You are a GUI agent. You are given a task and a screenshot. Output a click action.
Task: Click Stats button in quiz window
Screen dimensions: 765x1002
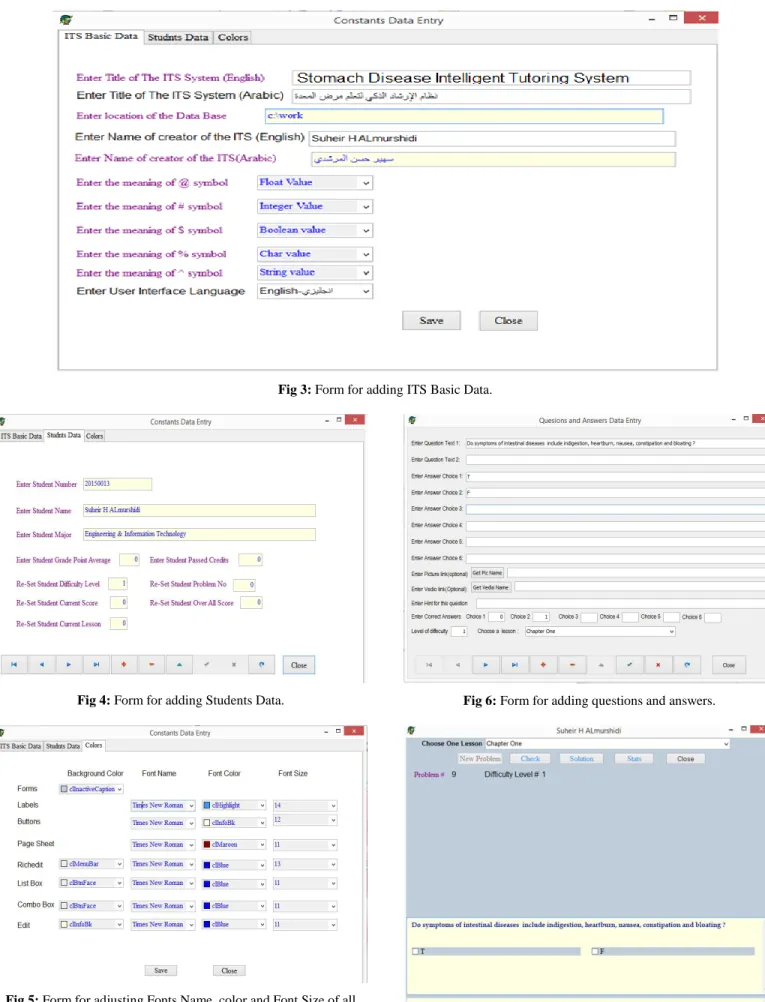click(x=634, y=759)
